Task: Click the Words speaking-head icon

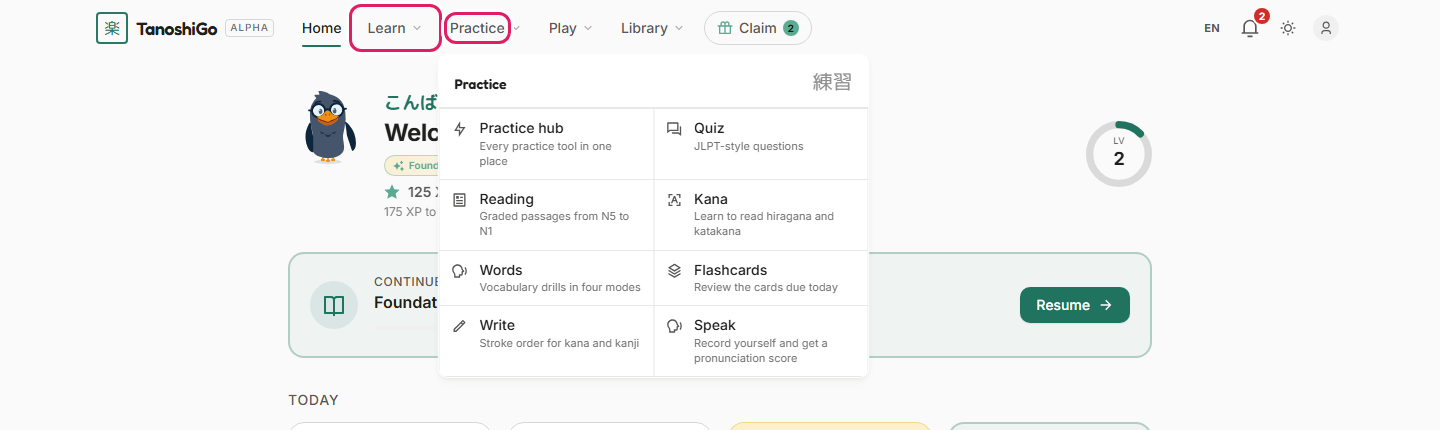Action: pos(460,271)
